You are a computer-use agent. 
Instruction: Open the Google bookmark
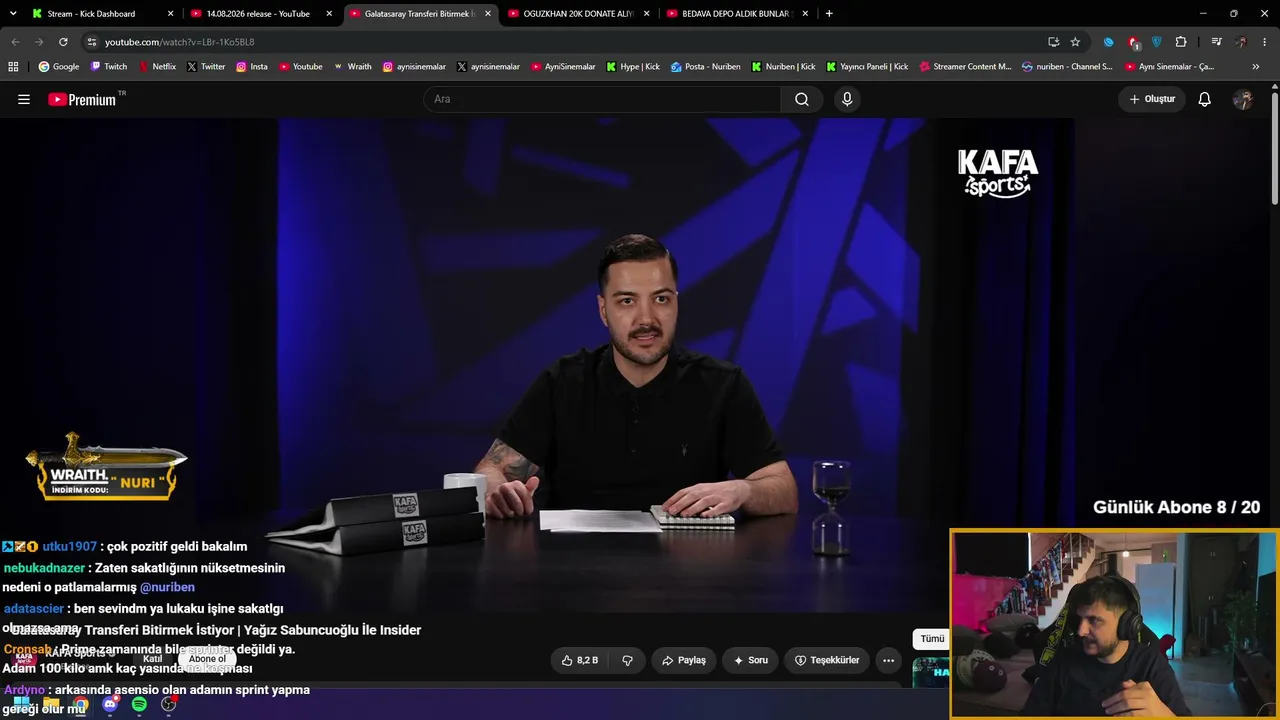(59, 67)
